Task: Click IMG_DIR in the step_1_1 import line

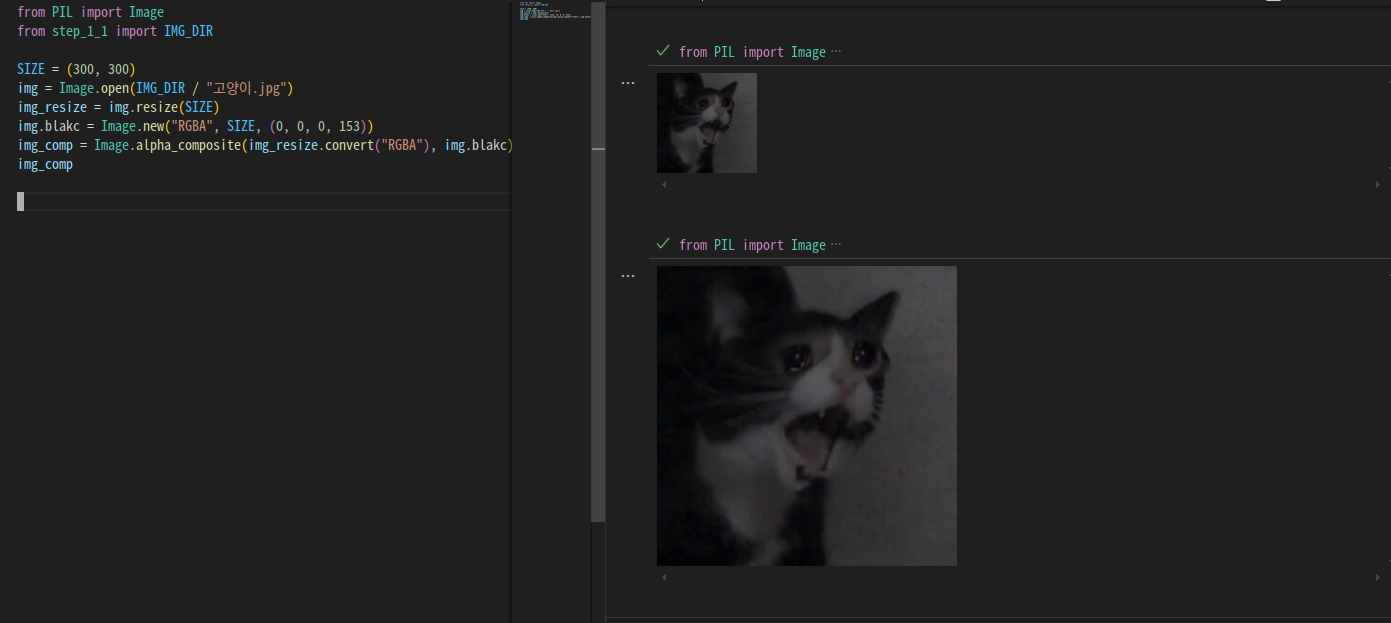Action: coord(188,31)
